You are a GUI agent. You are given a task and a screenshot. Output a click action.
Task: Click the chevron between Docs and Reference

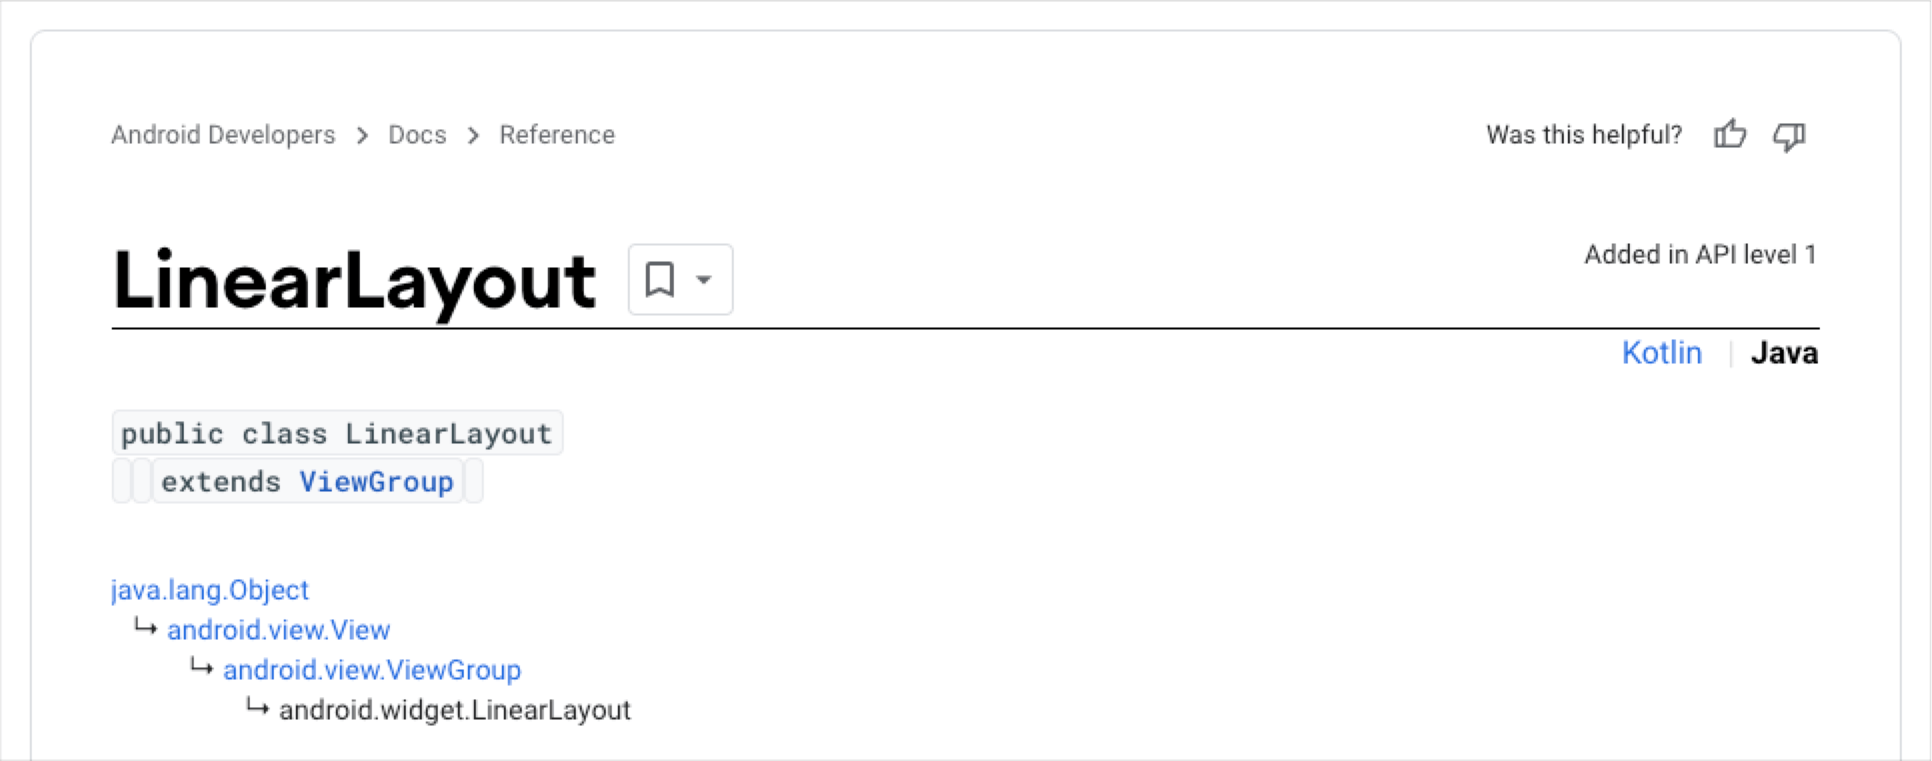tap(473, 135)
